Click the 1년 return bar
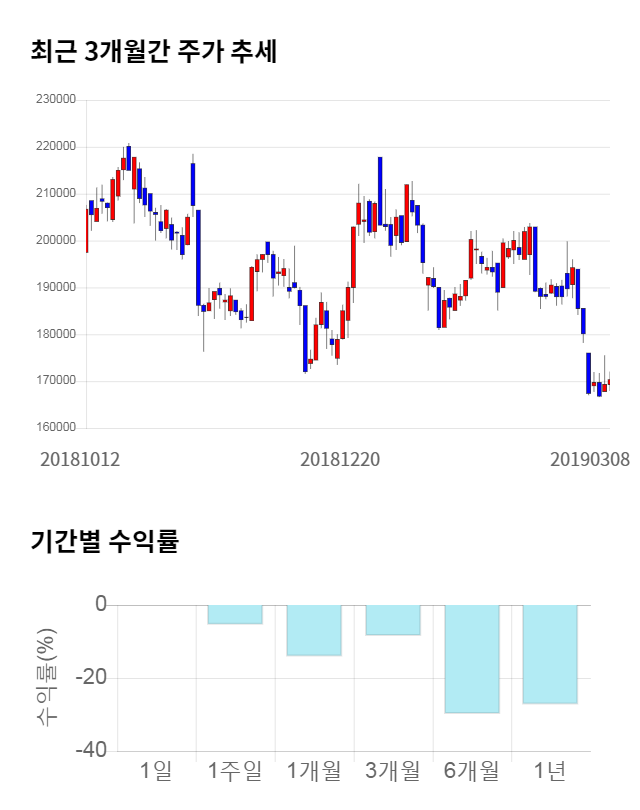 (x=550, y=654)
